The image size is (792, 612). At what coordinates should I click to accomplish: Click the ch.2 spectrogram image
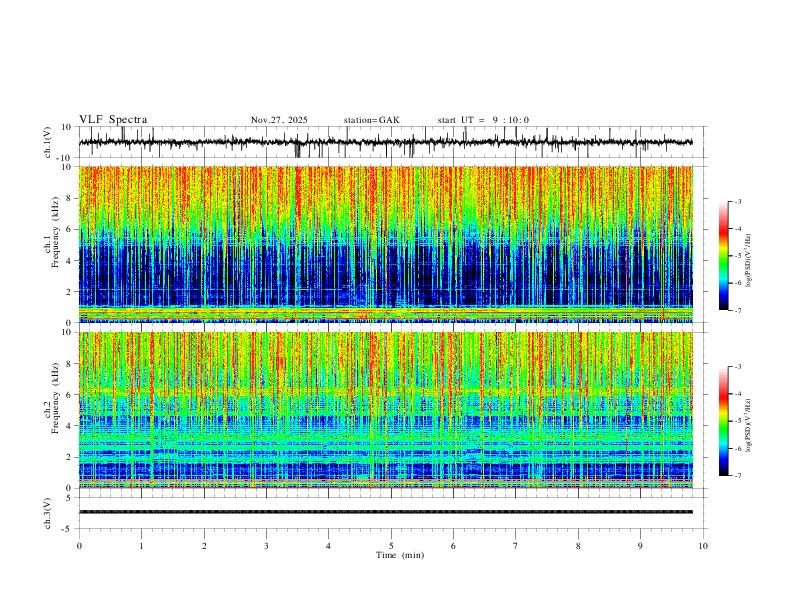386,410
